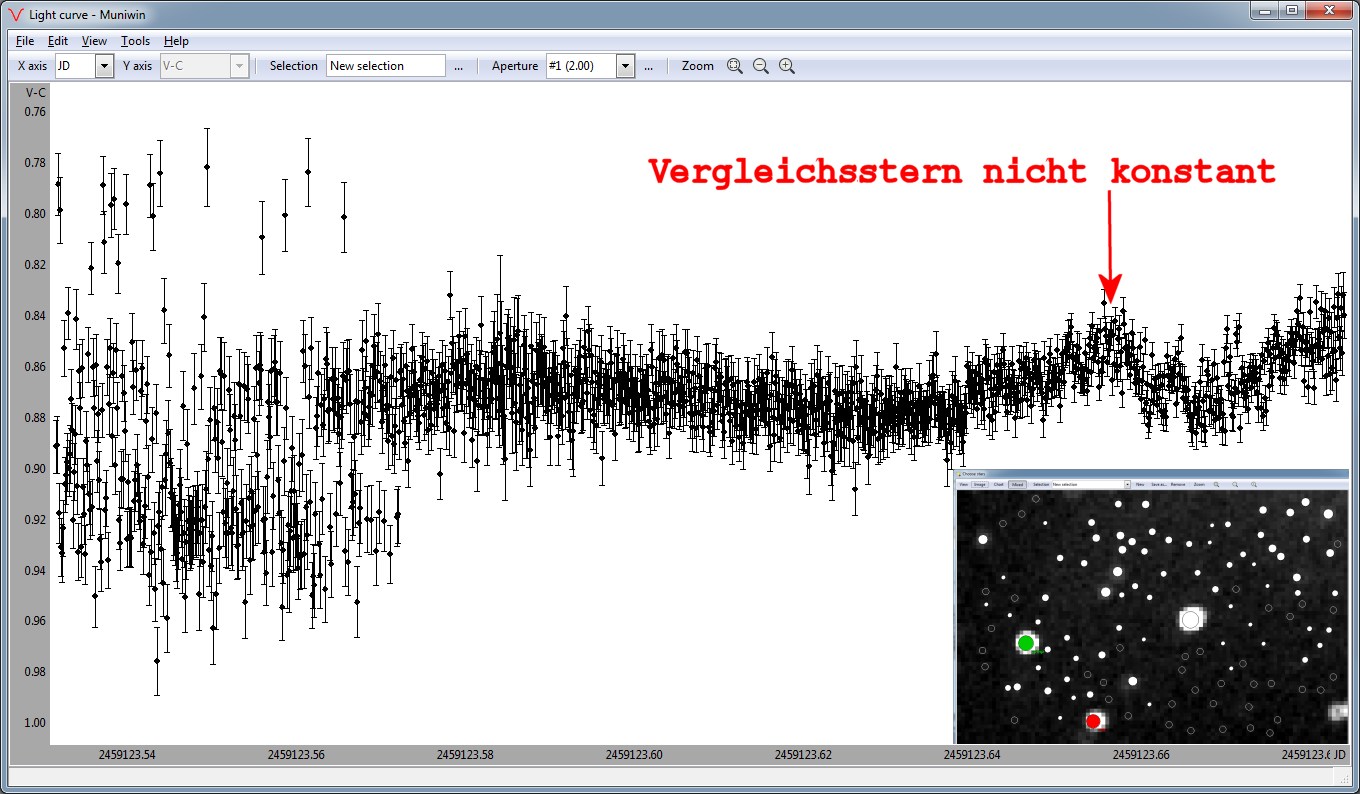This screenshot has height=794, width=1360.
Task: Toggle Mixed view in Choose stars panel
Action: [x=1017, y=484]
